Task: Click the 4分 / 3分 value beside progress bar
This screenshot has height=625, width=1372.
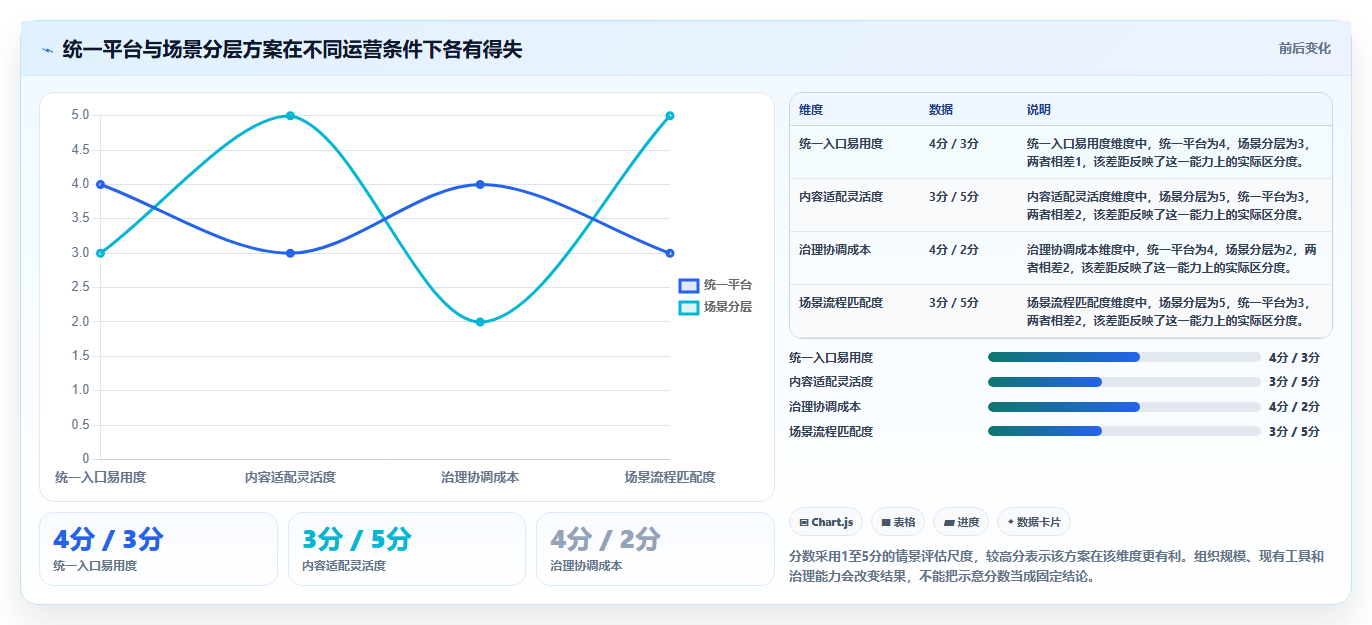Action: [1294, 357]
